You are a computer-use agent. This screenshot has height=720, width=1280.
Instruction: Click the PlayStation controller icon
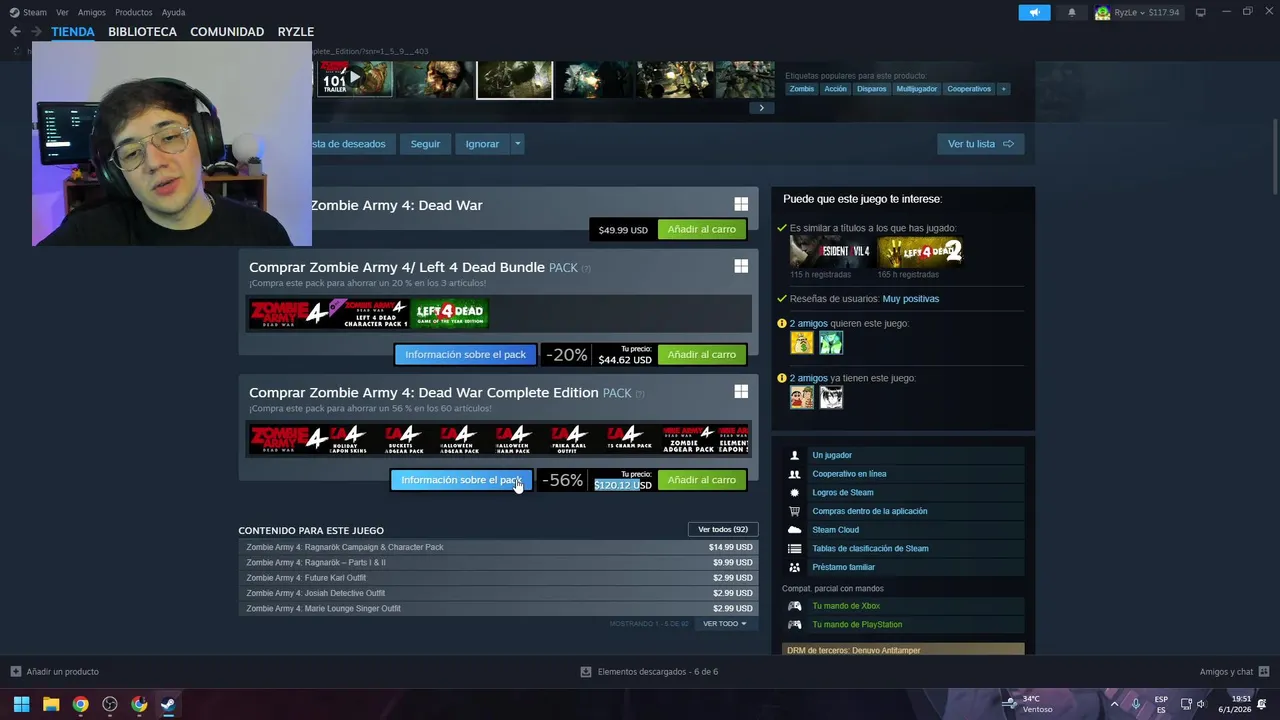(794, 624)
